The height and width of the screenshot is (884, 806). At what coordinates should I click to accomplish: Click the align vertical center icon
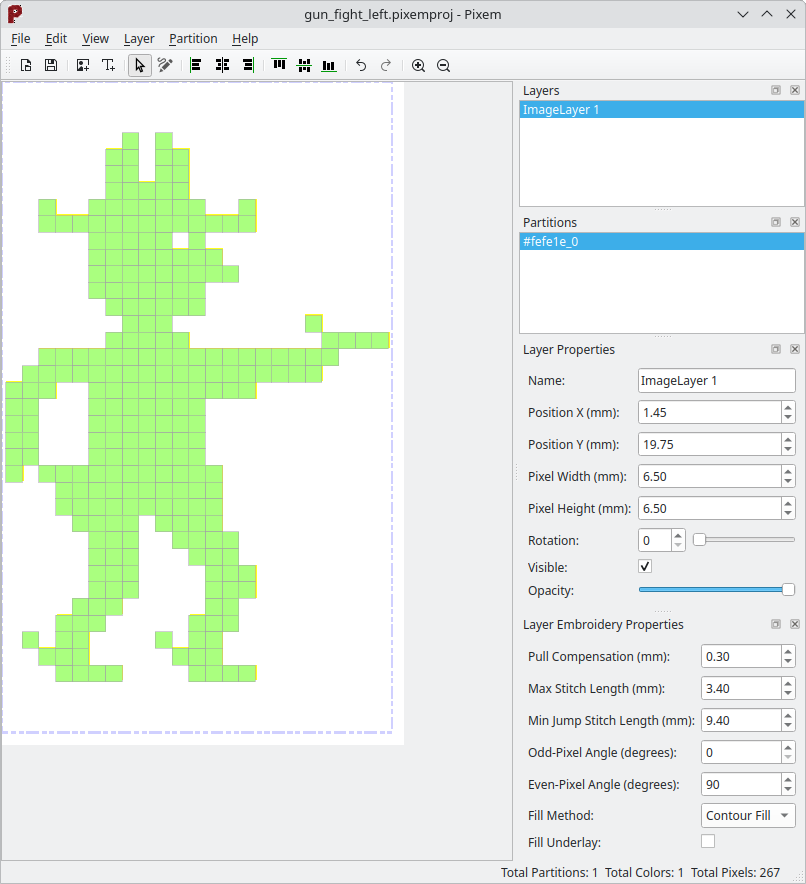304,65
